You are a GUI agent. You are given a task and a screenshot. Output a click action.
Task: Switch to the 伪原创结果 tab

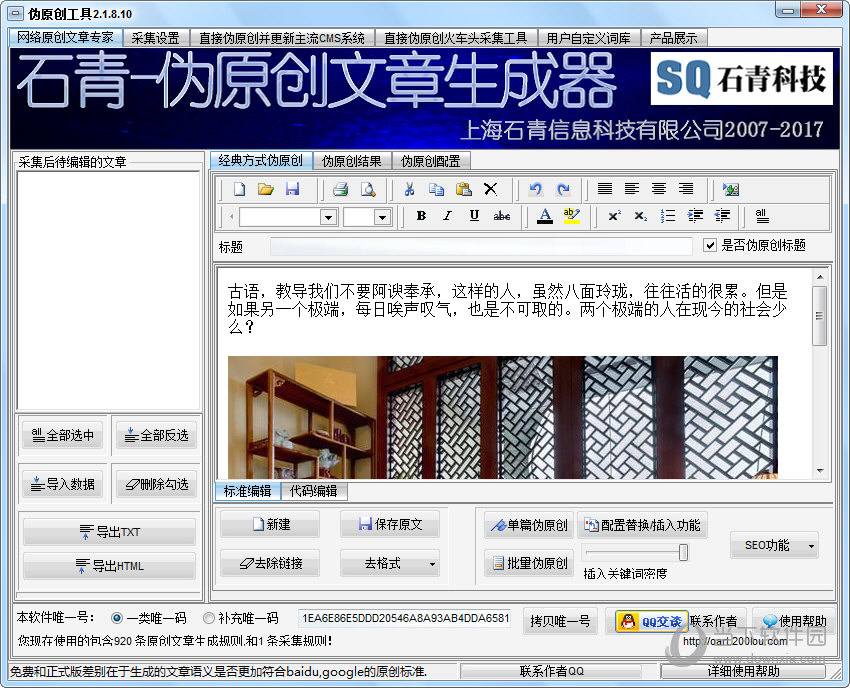click(x=352, y=161)
